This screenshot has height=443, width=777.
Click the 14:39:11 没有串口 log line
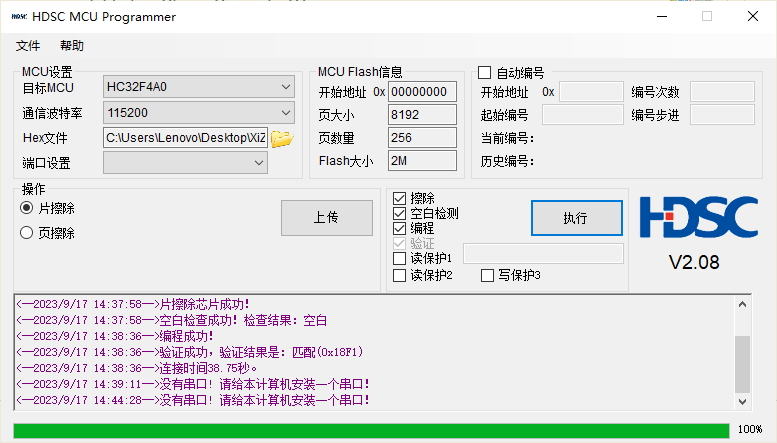(x=193, y=384)
